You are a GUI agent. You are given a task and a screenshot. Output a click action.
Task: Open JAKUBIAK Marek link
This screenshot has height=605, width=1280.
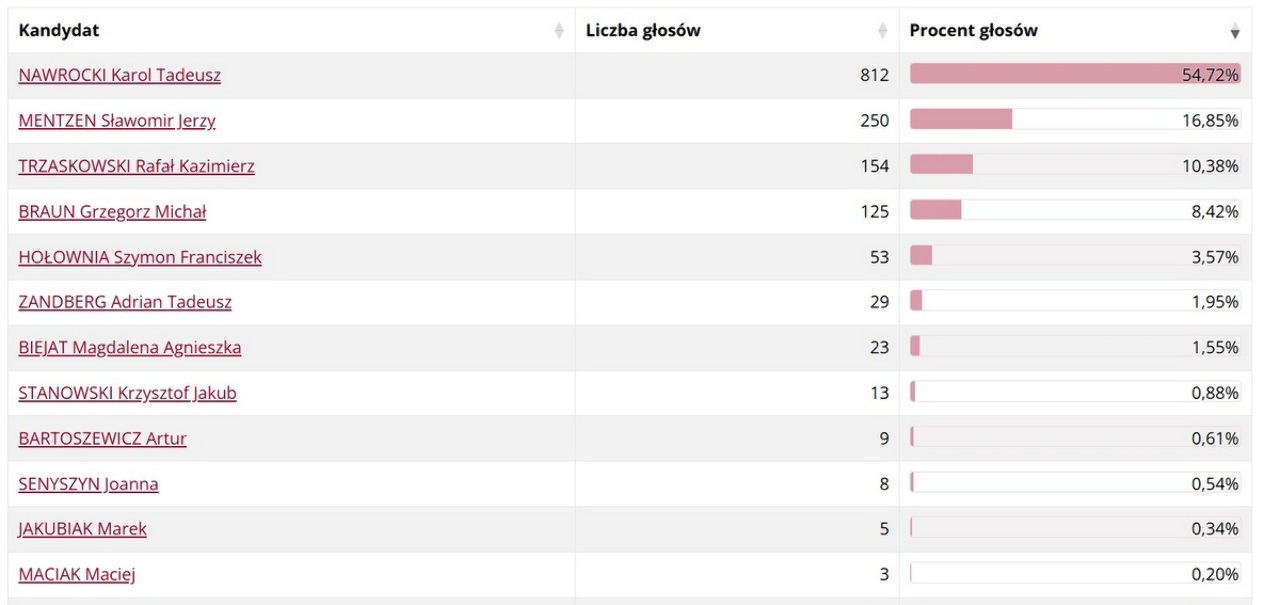click(x=82, y=529)
